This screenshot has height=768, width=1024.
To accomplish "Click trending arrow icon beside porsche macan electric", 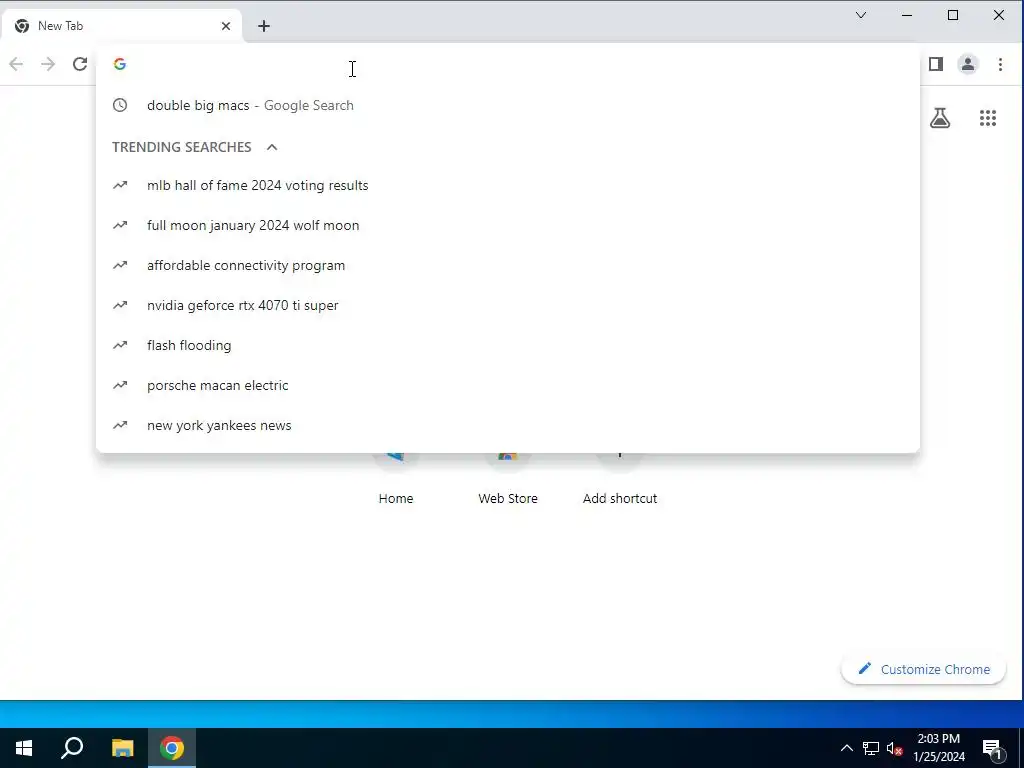I will pos(120,385).
